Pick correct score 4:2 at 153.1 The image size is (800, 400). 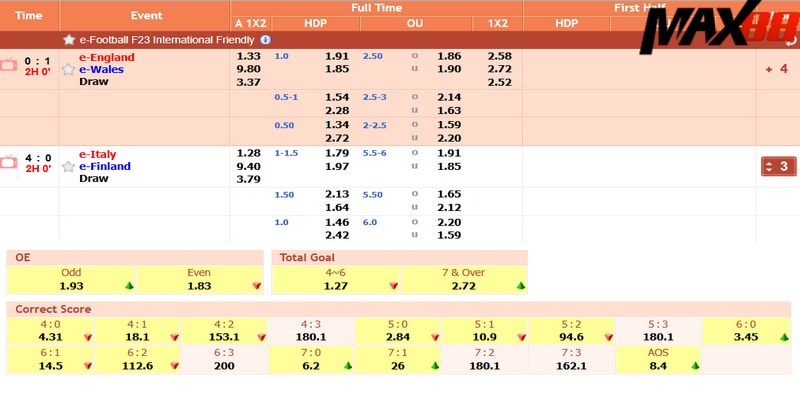tap(224, 331)
